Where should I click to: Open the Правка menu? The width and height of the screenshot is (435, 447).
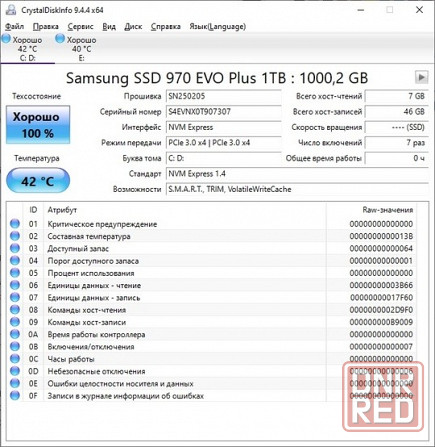(x=46, y=26)
